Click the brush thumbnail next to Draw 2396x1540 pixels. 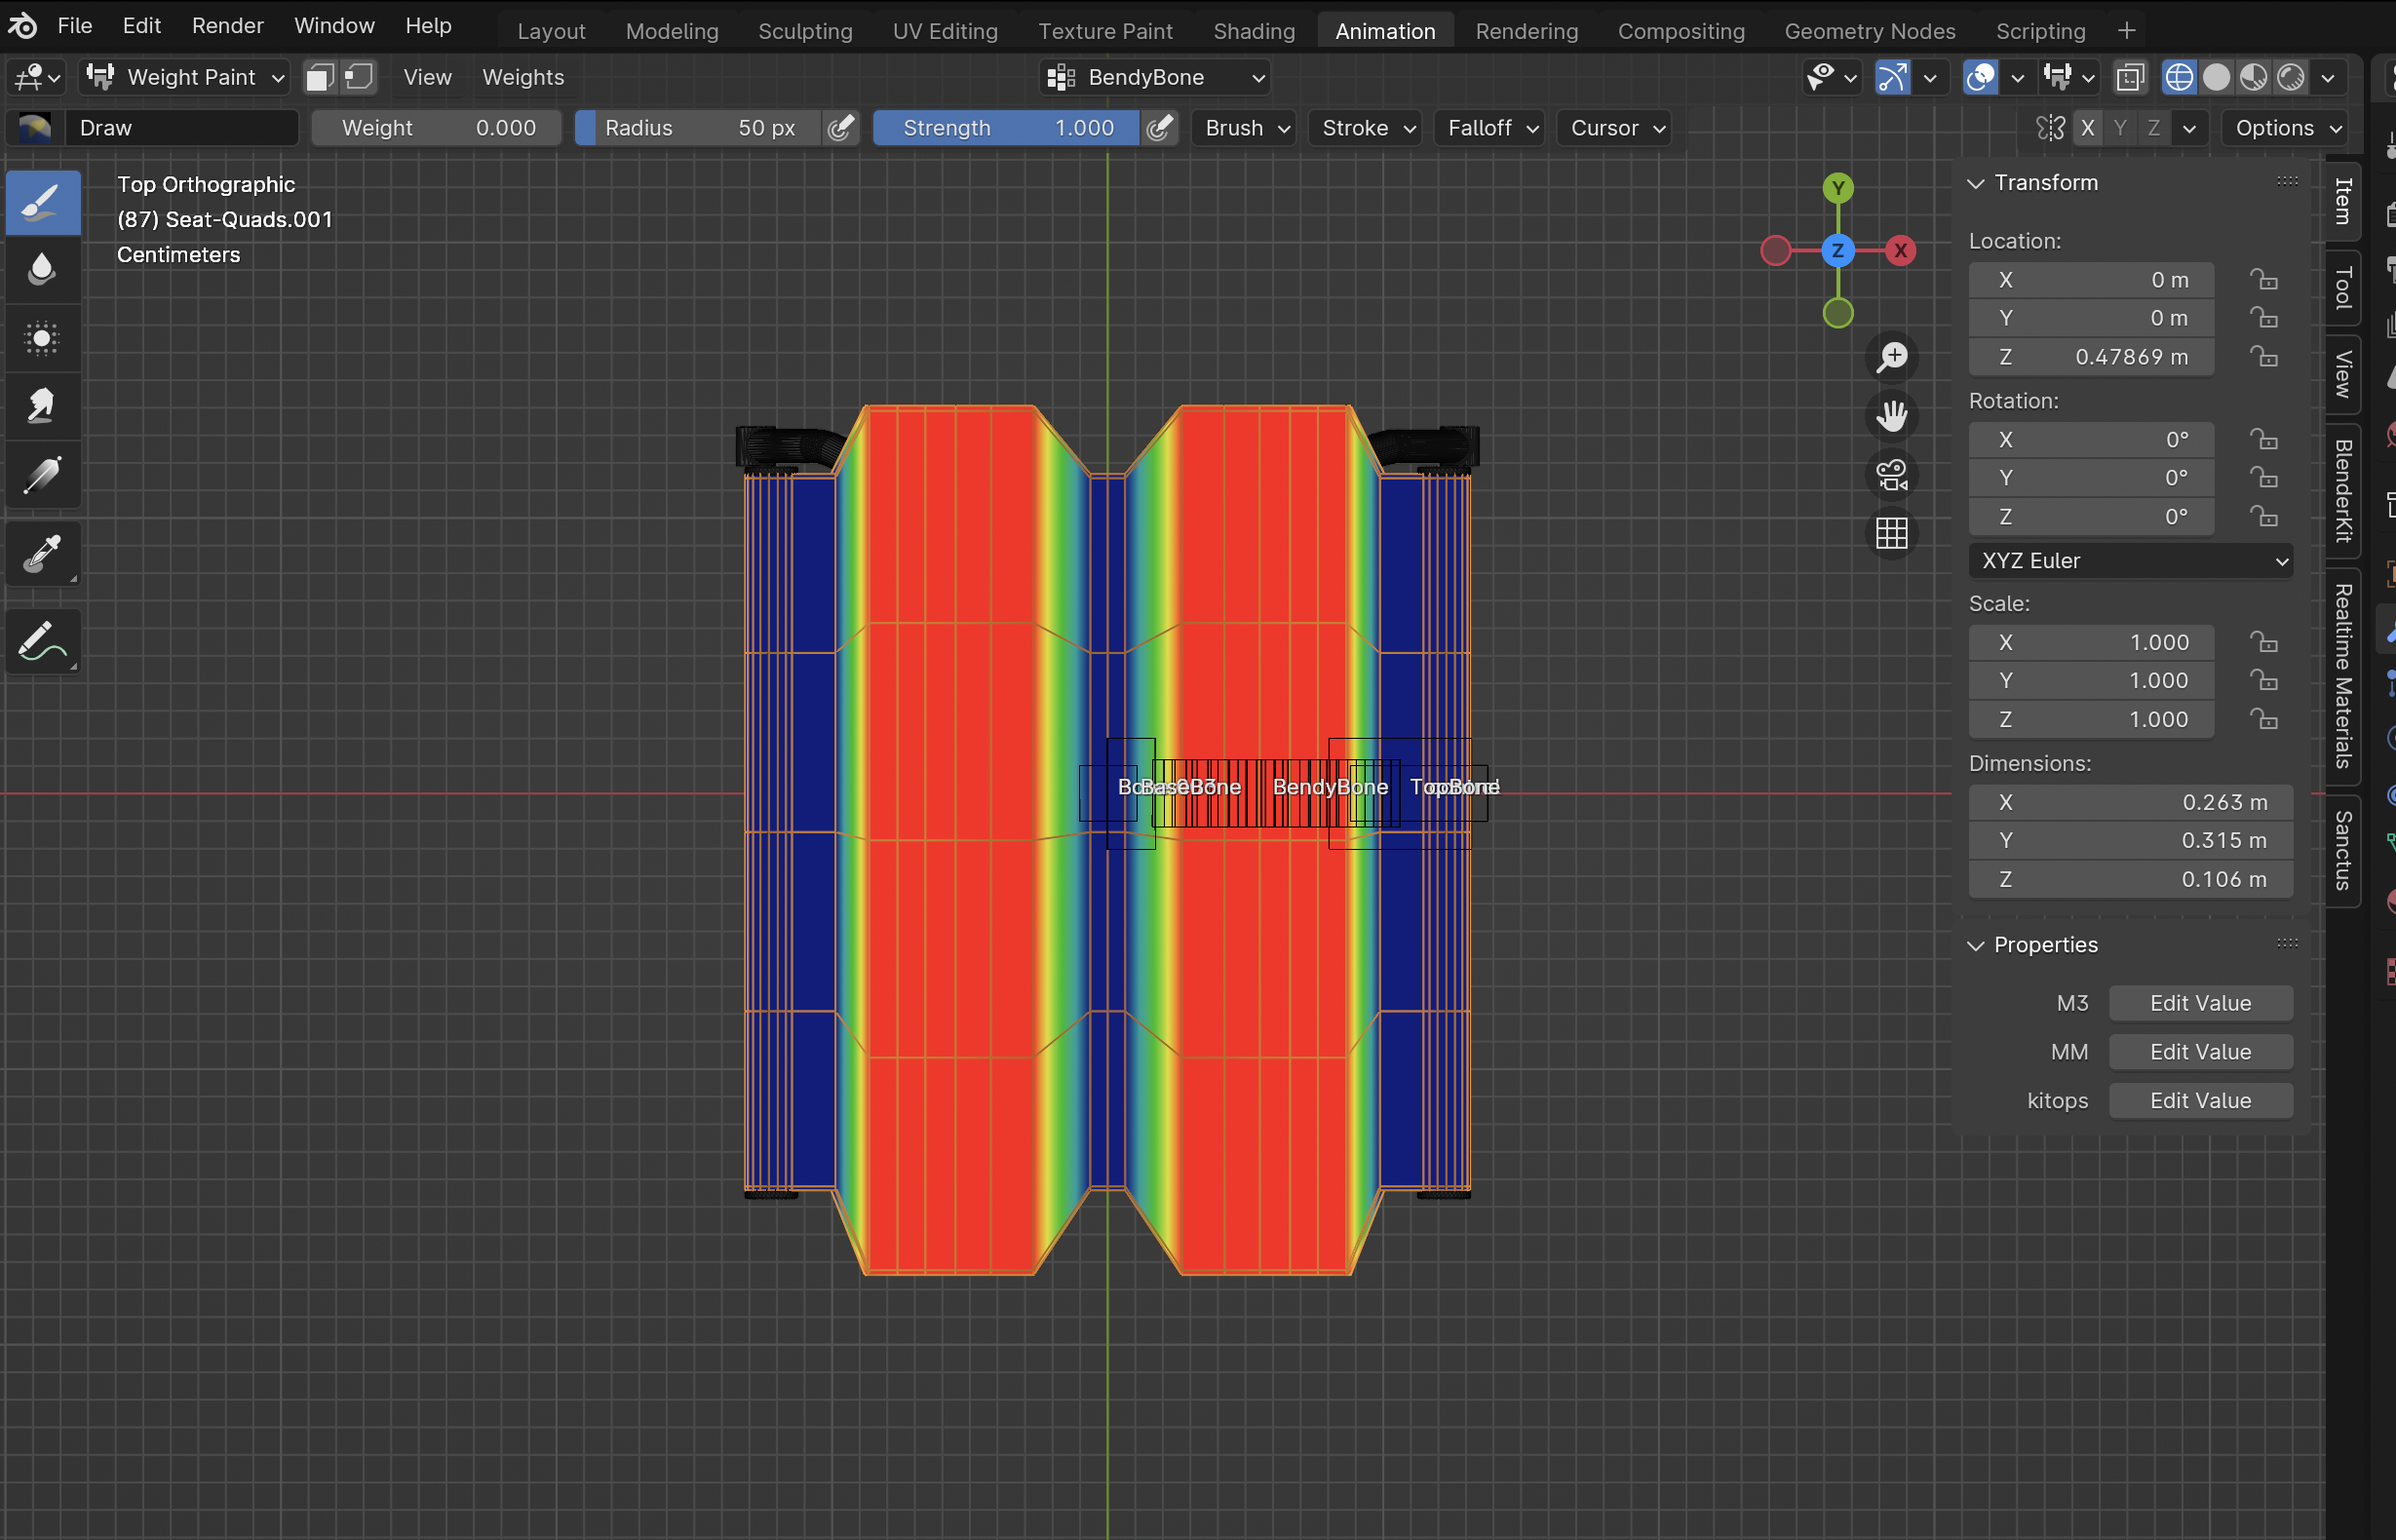(35, 128)
